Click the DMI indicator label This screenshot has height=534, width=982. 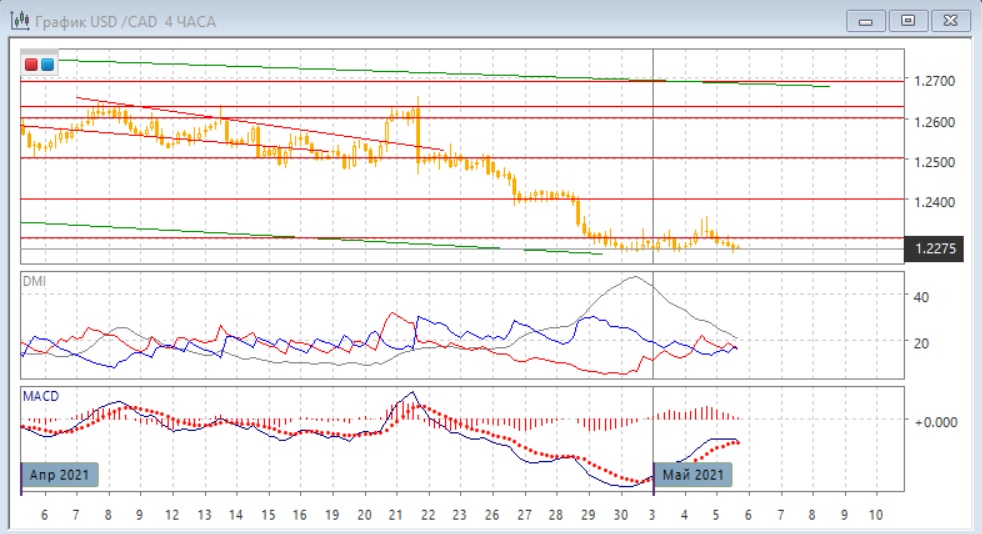[34, 282]
